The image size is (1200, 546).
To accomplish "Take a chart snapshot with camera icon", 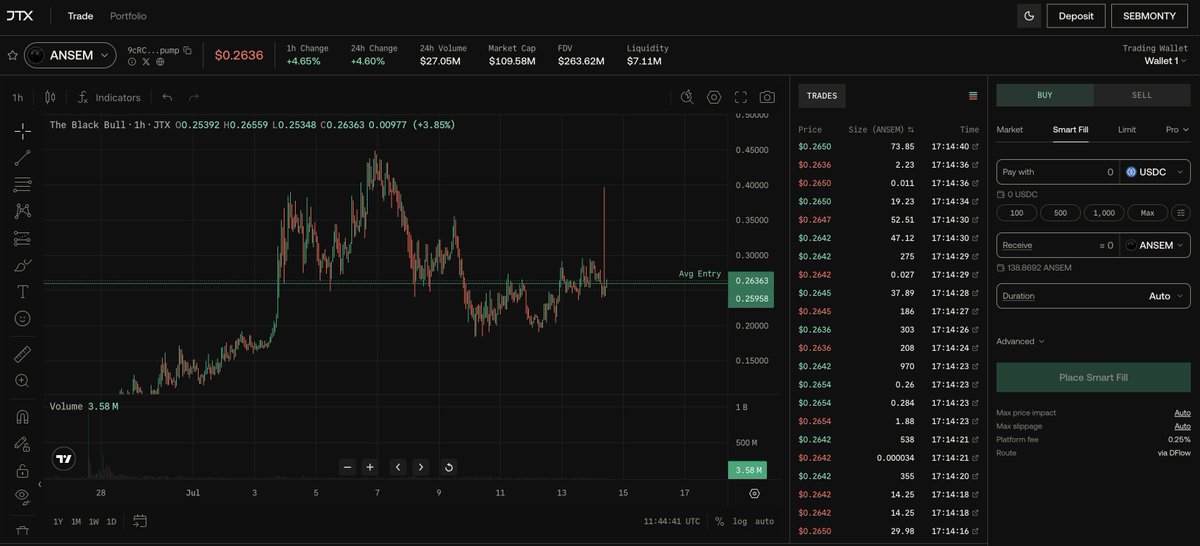I will click(767, 97).
